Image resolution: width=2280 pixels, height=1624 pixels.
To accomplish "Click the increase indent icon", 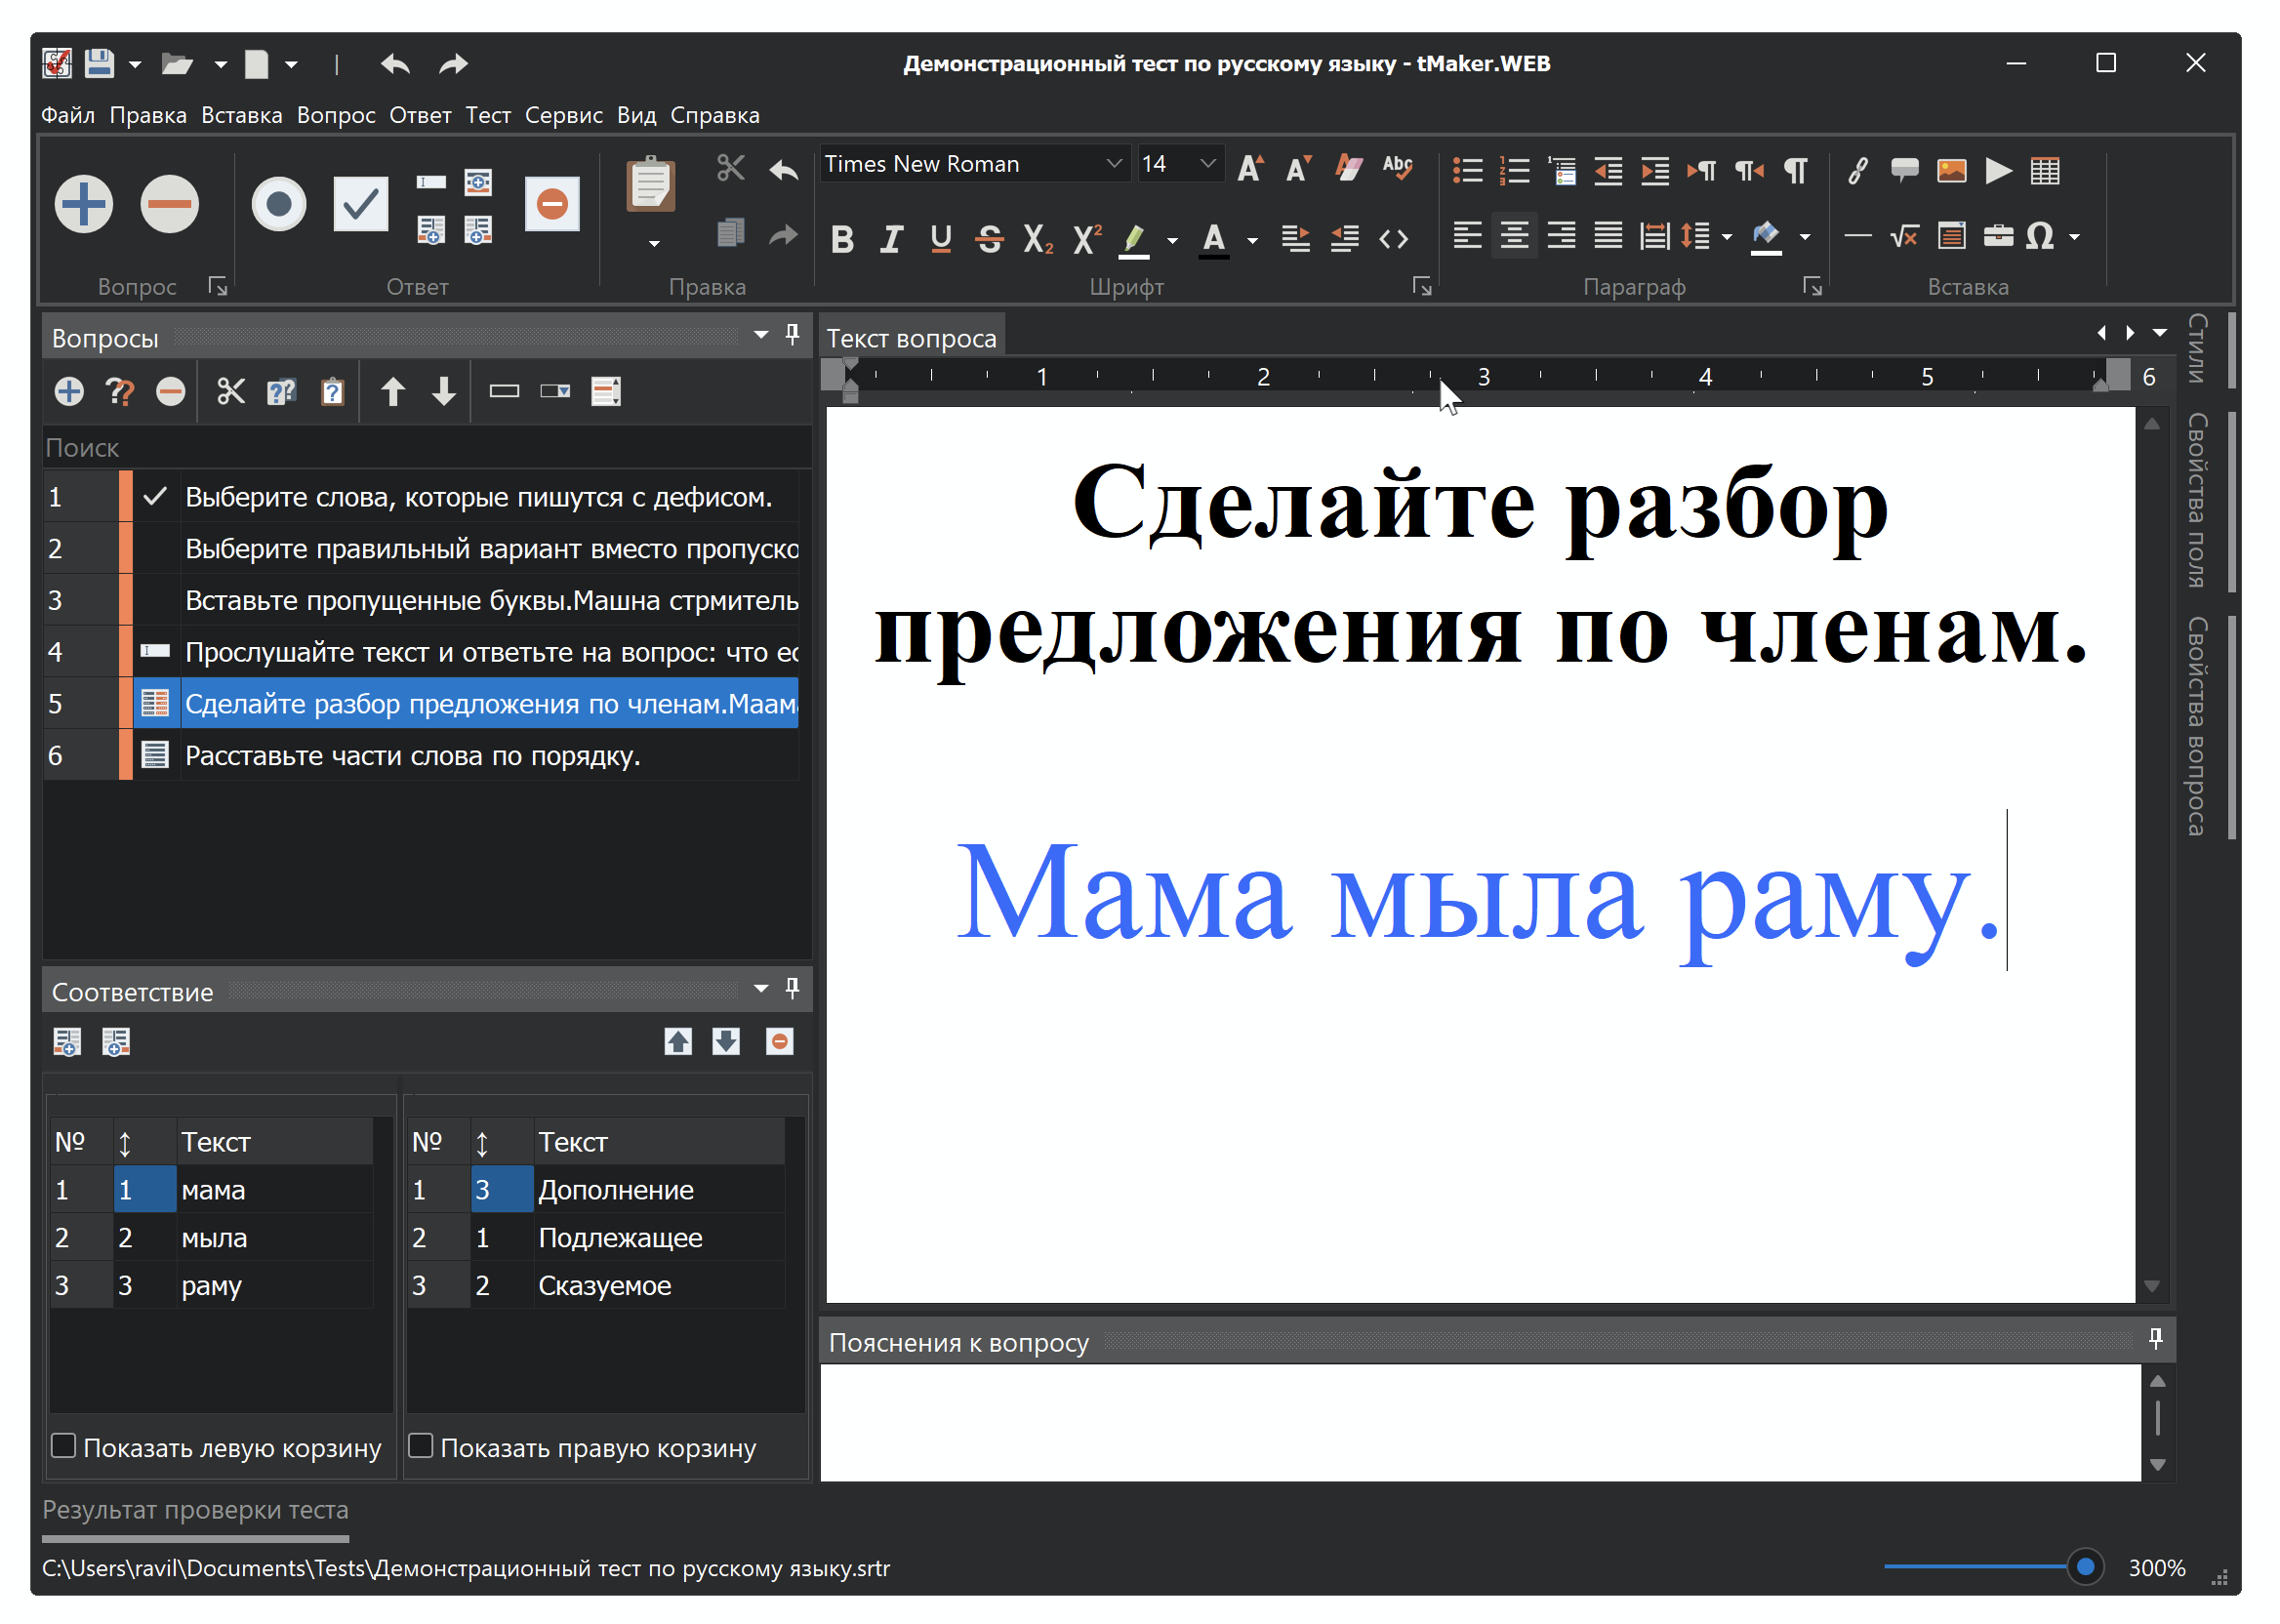I will click(1655, 171).
